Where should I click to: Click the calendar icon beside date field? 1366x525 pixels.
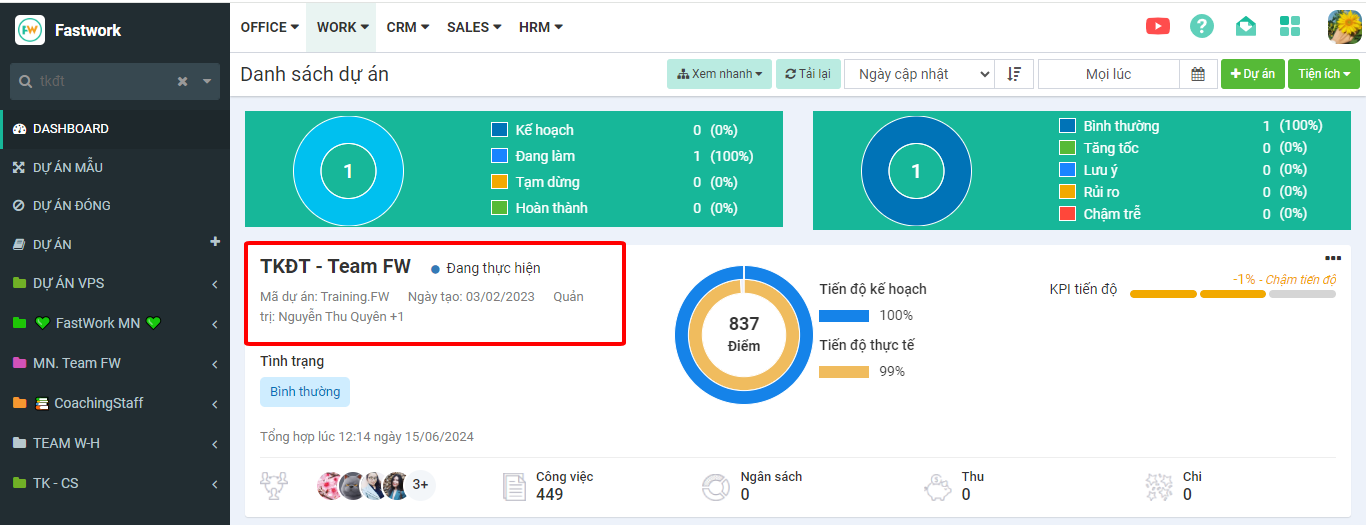coord(1198,74)
